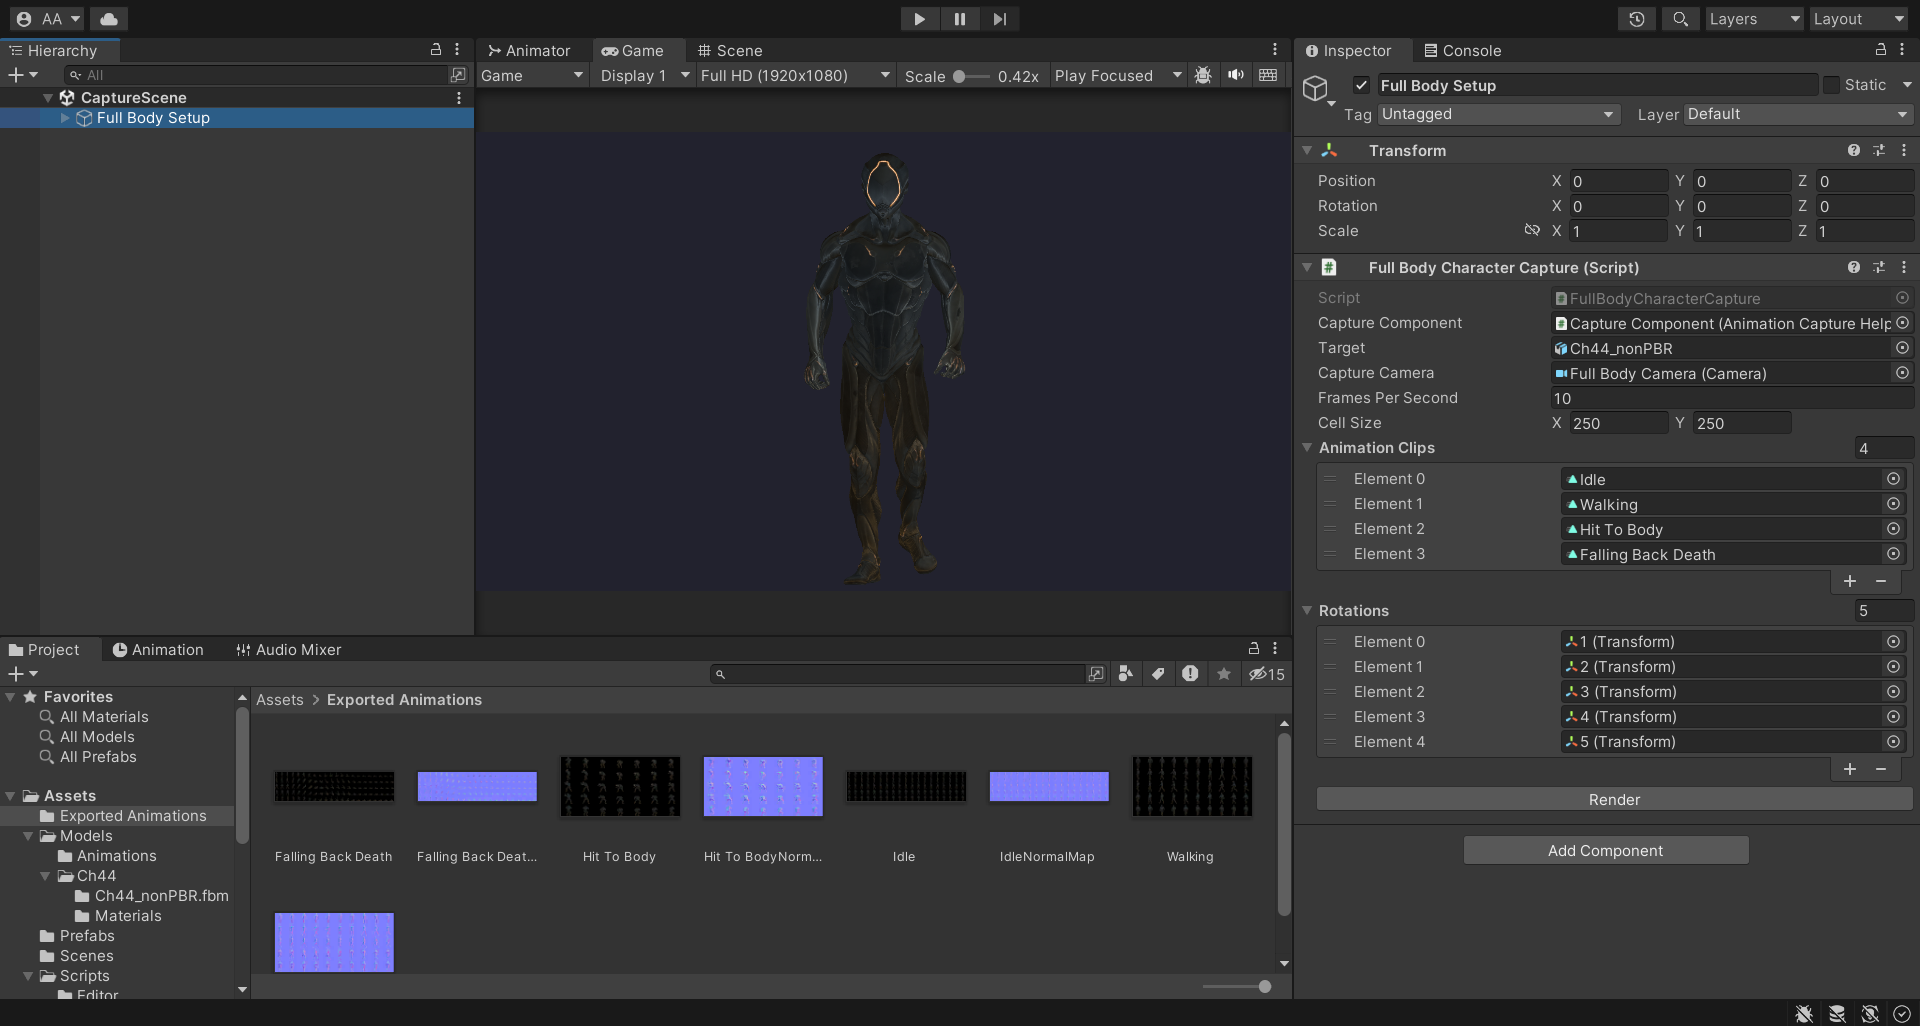Start Play mode with the Play button

[x=919, y=19]
